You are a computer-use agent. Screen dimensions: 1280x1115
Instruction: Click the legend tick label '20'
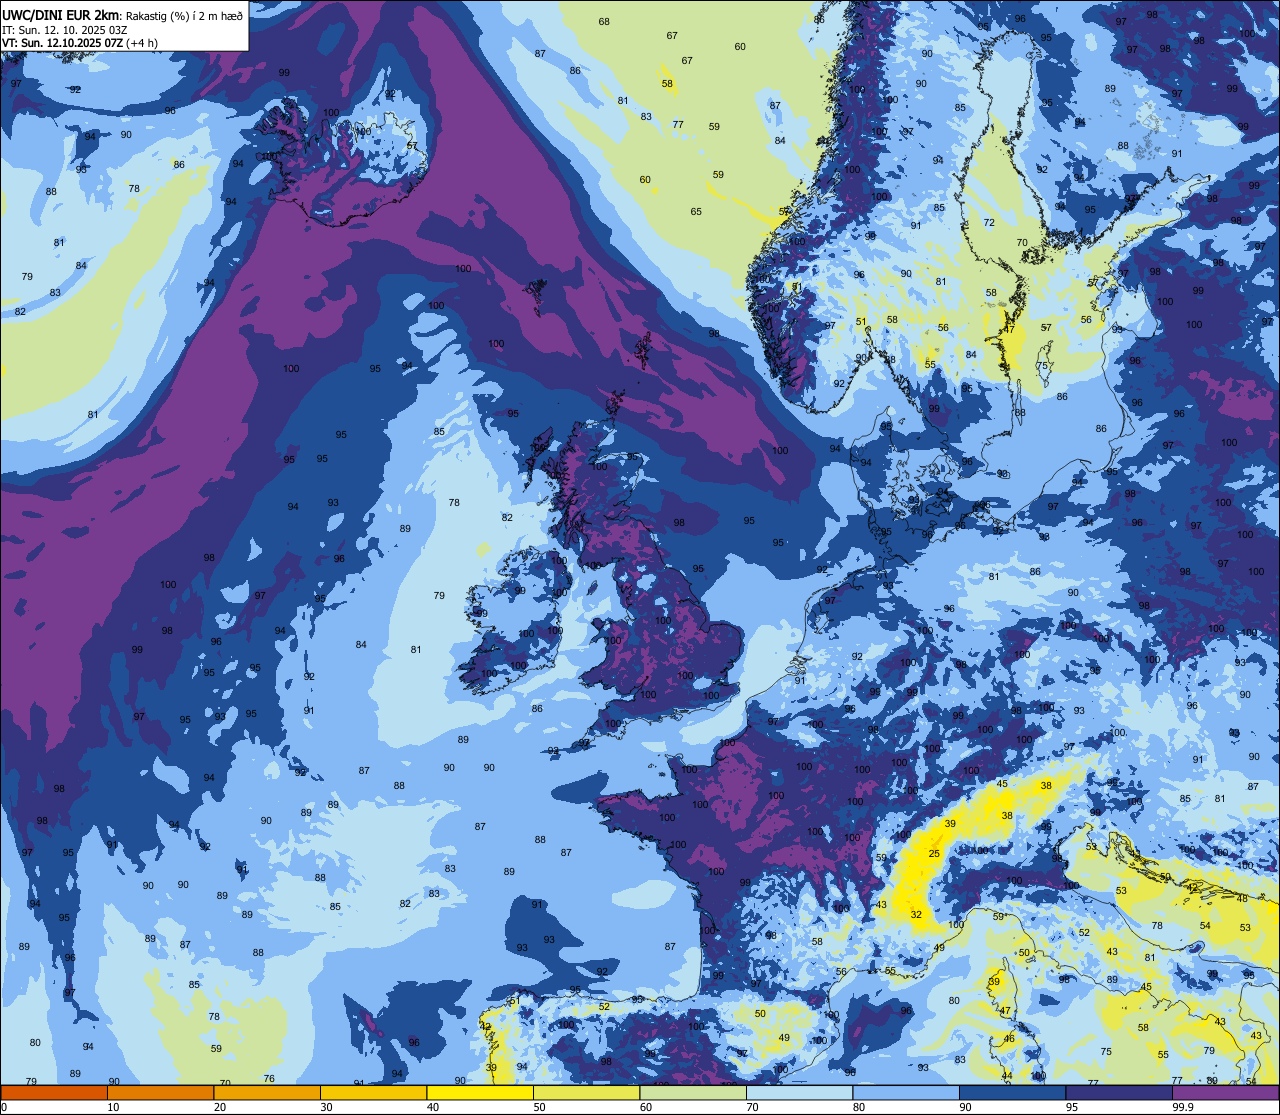tap(220, 1107)
